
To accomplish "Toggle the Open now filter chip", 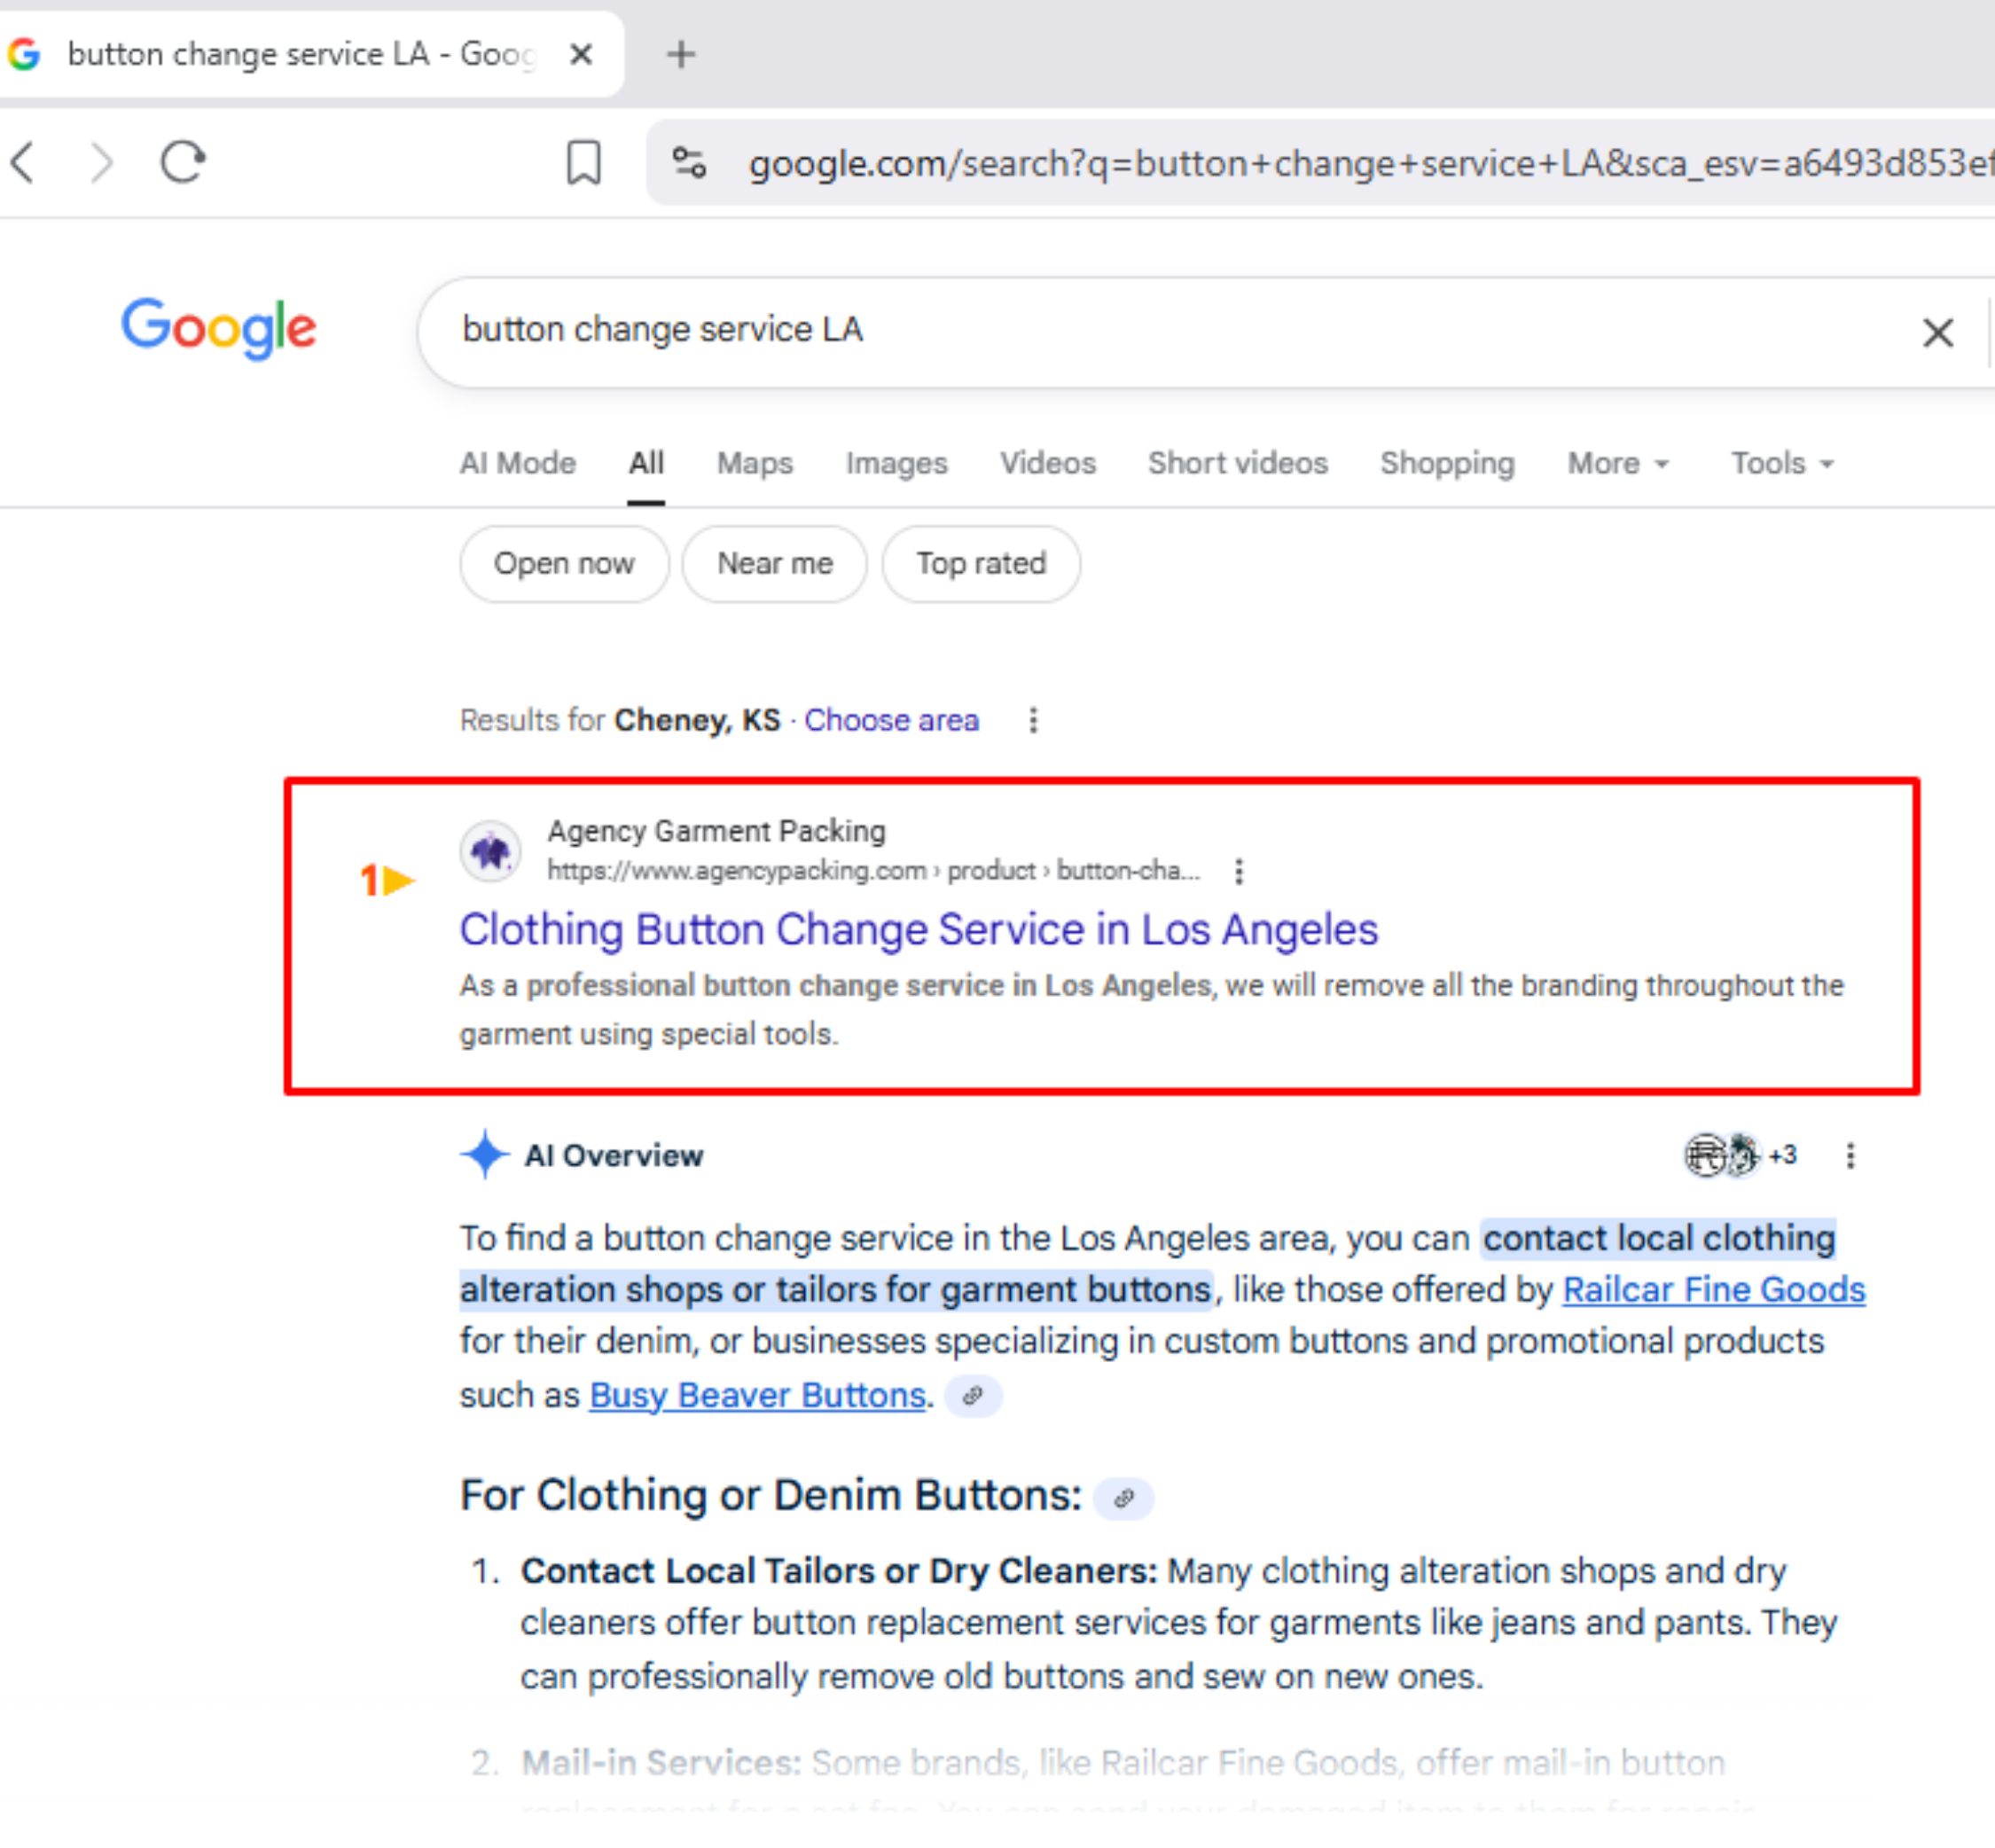I will point(564,564).
